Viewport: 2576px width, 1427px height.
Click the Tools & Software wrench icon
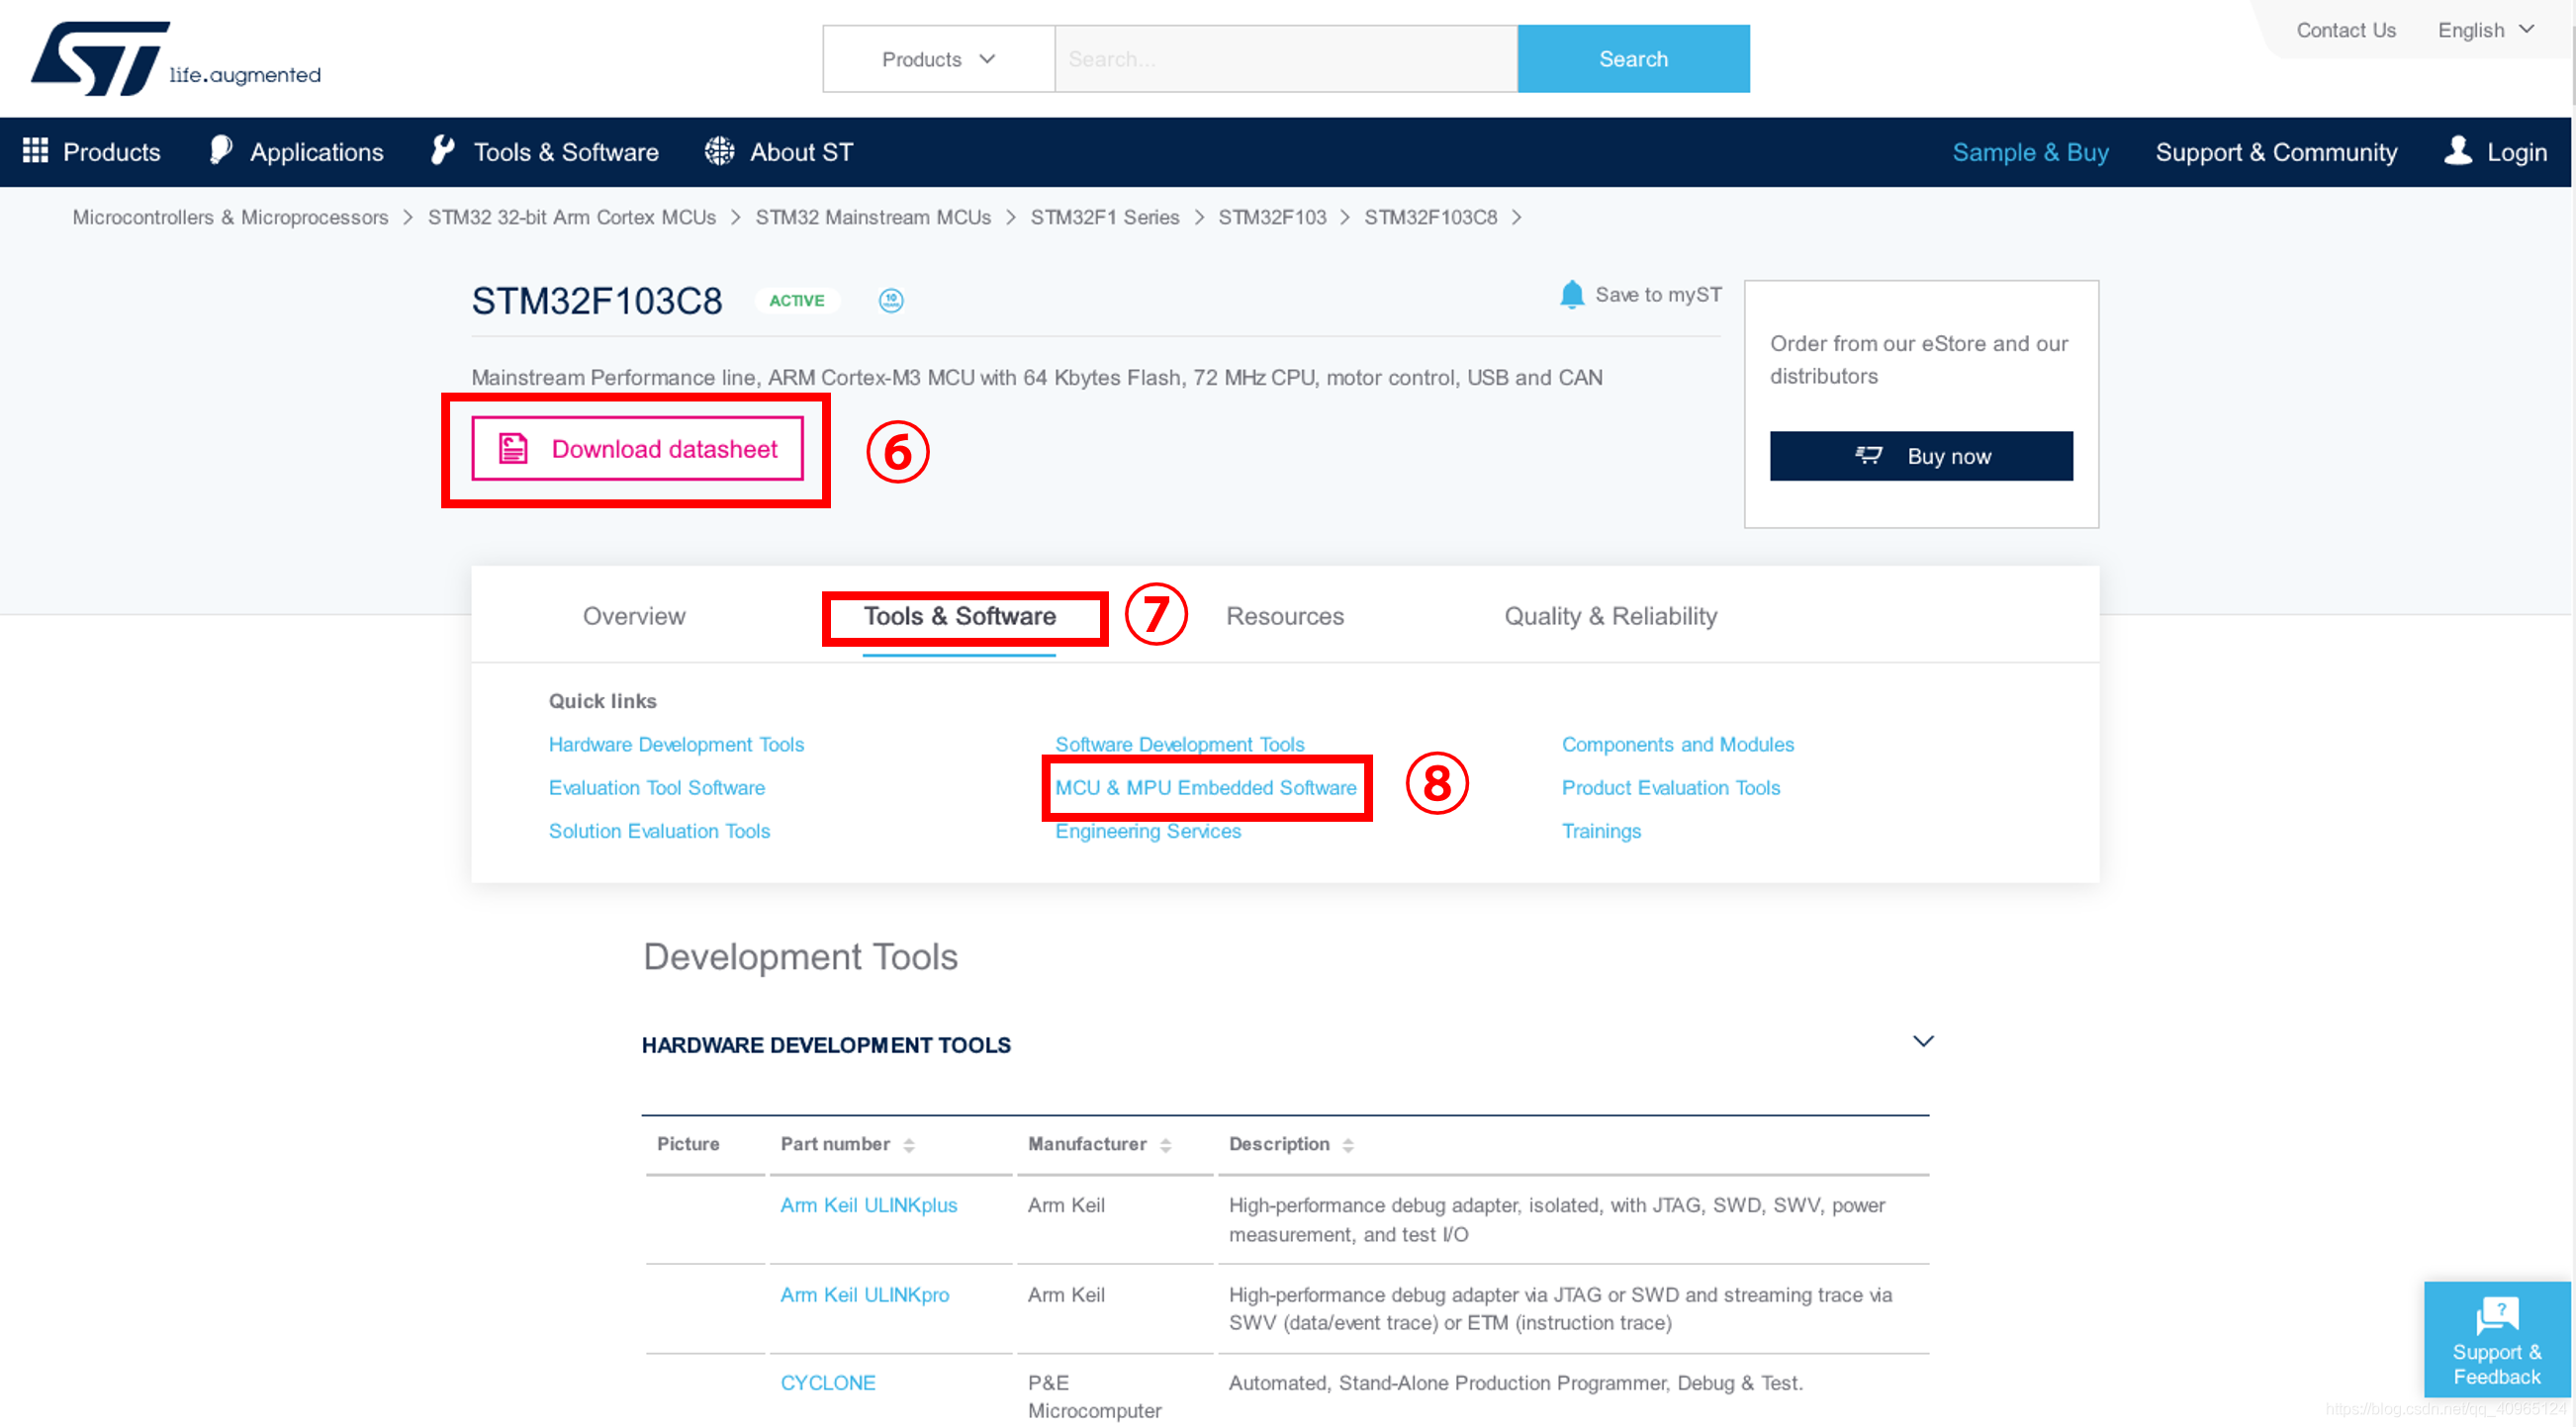pyautogui.click(x=442, y=151)
